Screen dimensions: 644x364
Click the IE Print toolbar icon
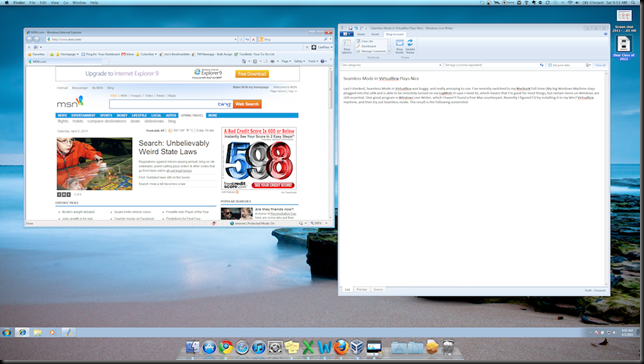[272, 61]
